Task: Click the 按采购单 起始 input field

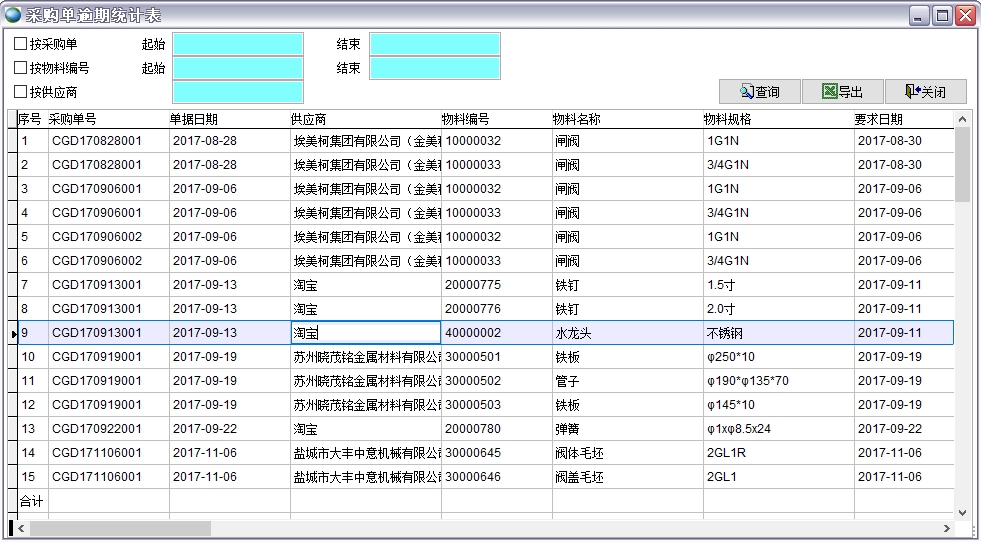Action: pyautogui.click(x=238, y=44)
